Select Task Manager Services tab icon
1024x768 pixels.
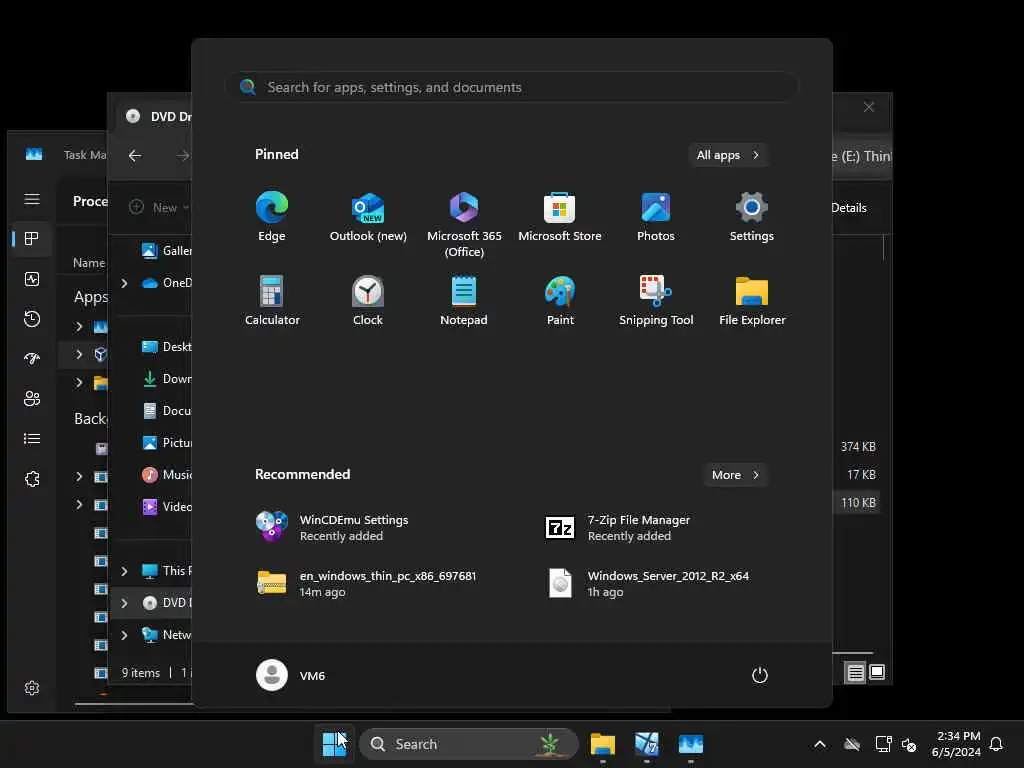click(x=32, y=479)
